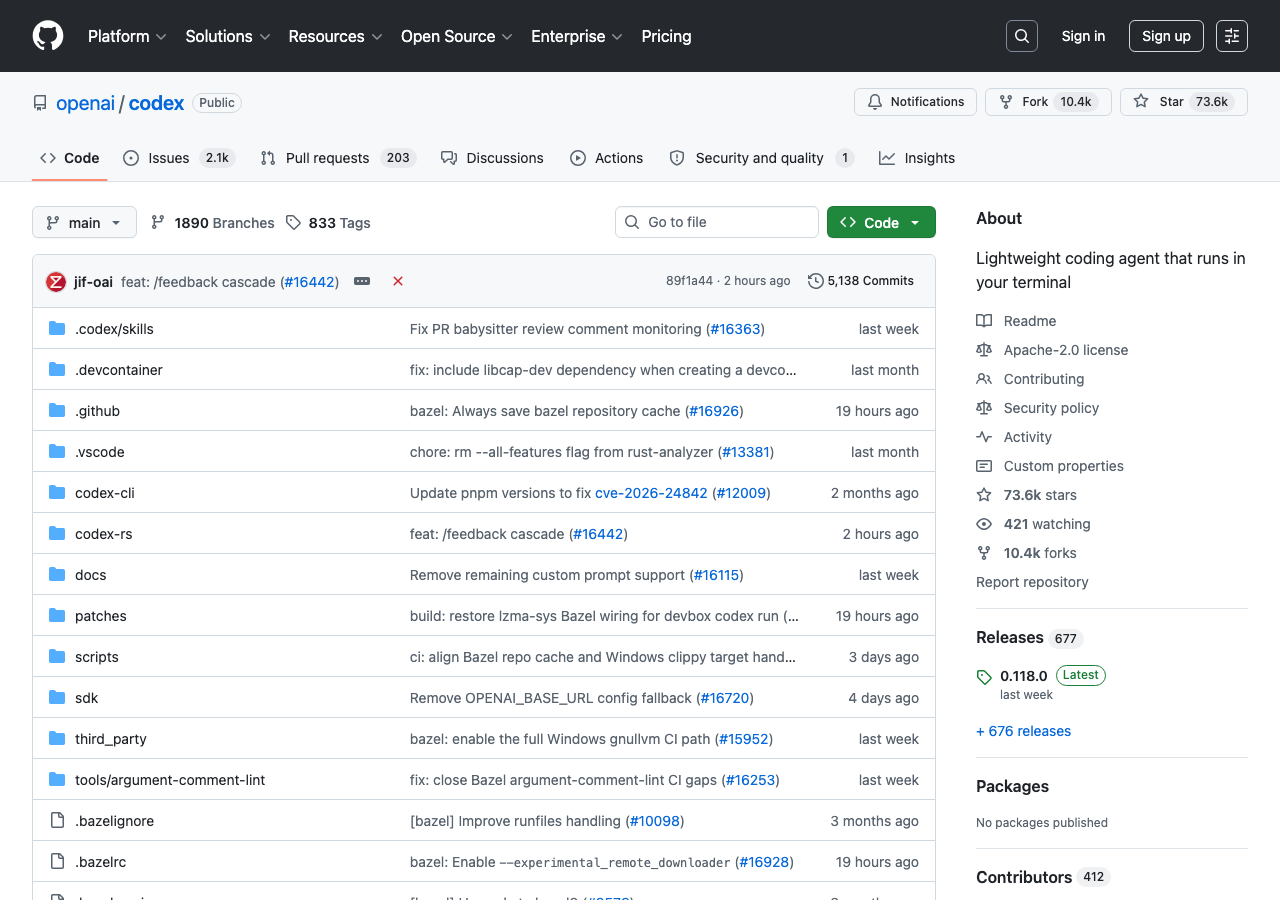Image resolution: width=1280 pixels, height=900 pixels.
Task: Open the appearance settings icon button
Action: (1232, 36)
